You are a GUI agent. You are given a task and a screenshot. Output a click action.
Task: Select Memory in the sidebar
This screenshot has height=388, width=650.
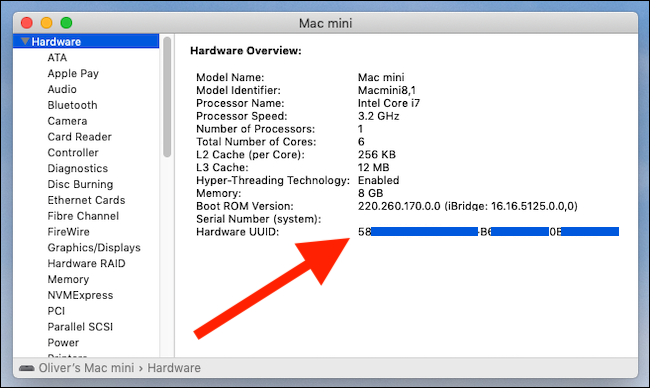[x=68, y=279]
